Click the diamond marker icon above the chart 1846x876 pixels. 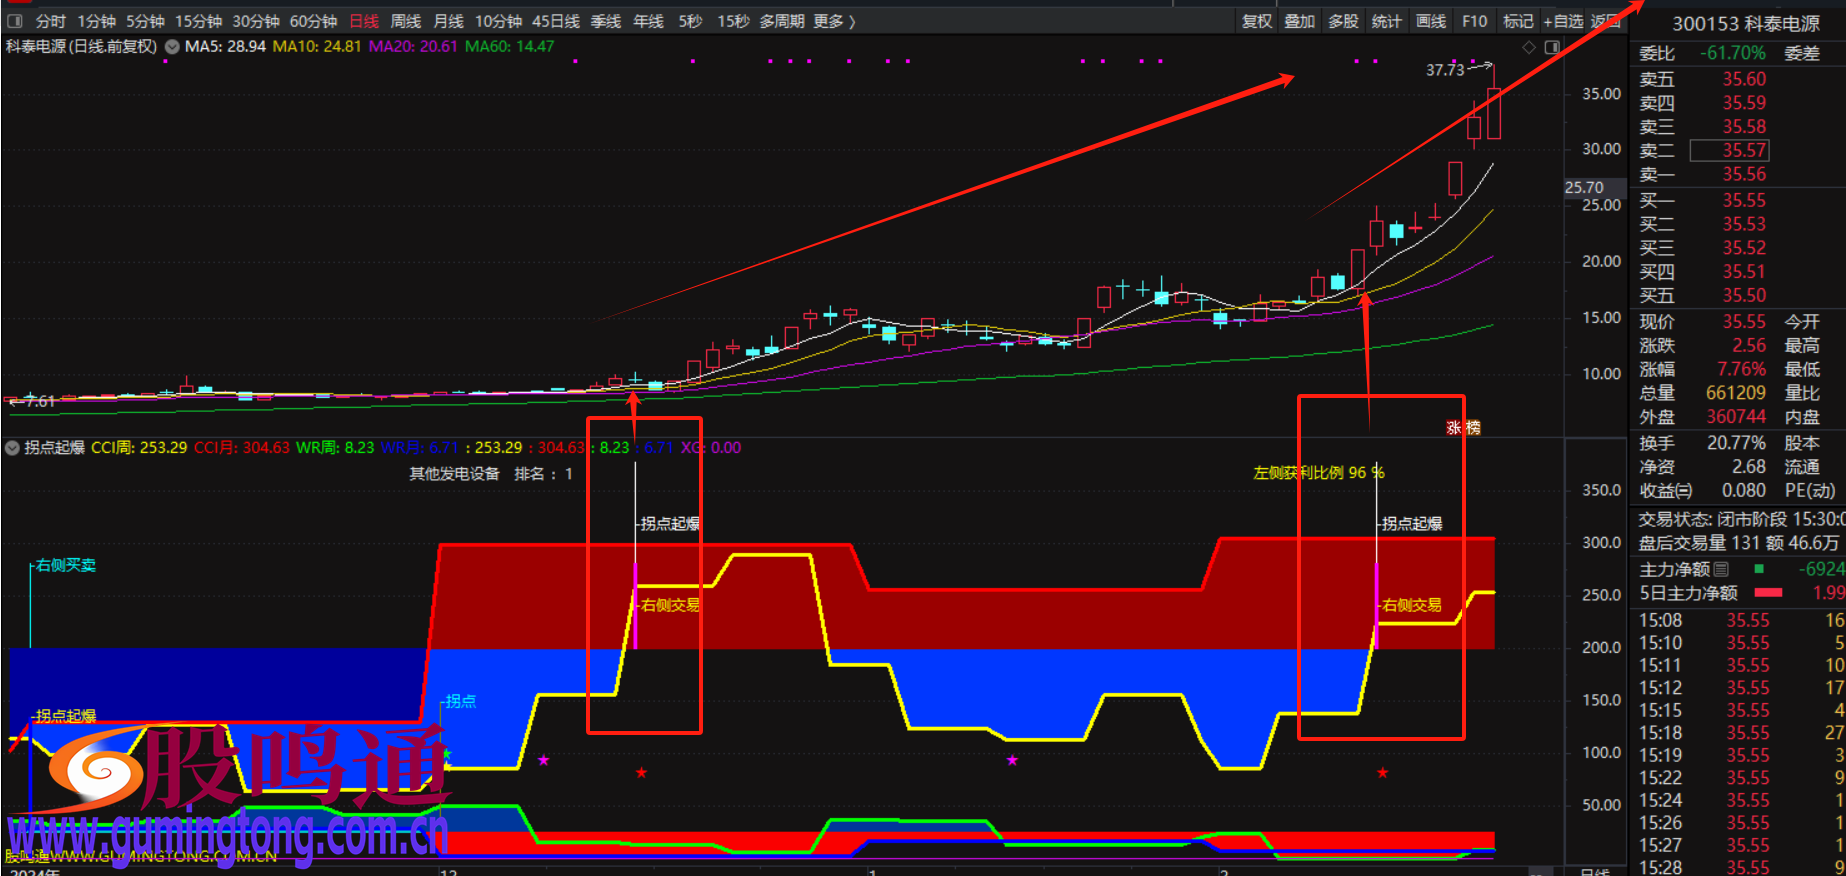[1528, 47]
